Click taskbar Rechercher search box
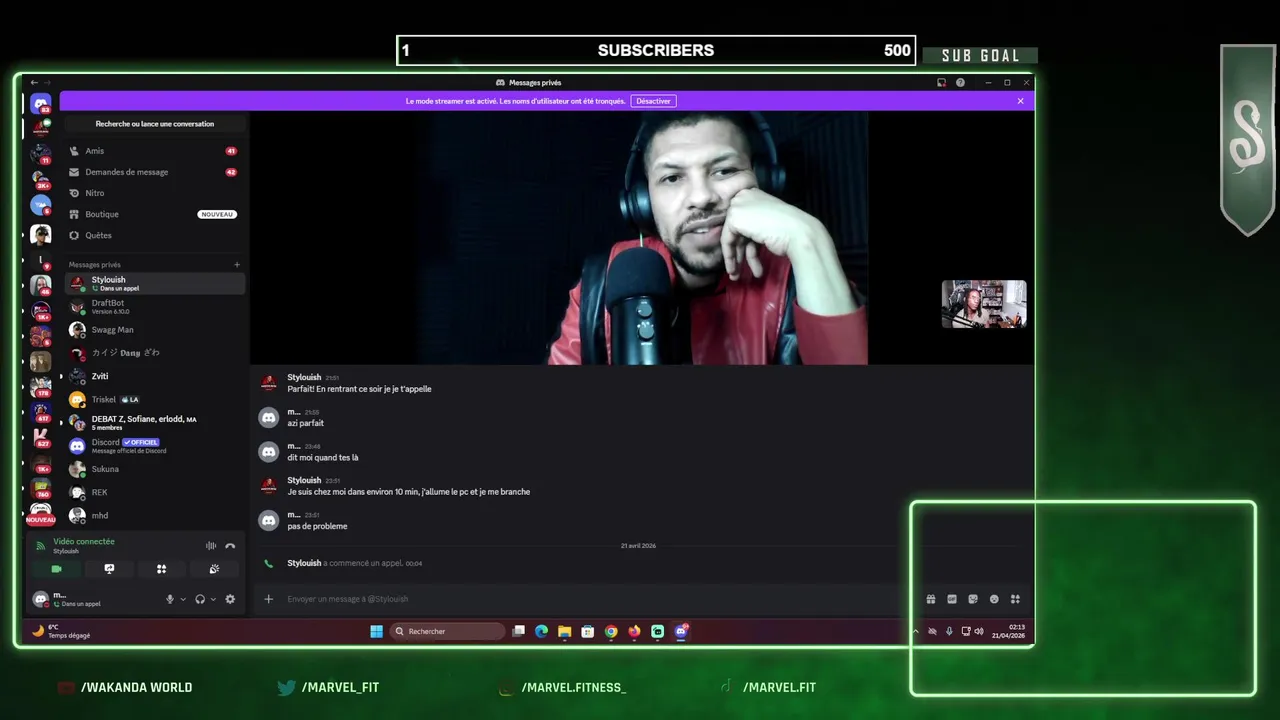The height and width of the screenshot is (720, 1280). (x=447, y=631)
